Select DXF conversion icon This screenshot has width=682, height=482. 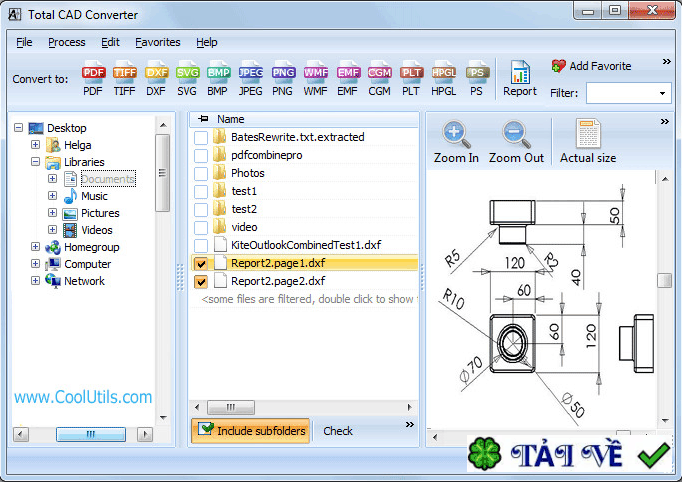tap(156, 78)
